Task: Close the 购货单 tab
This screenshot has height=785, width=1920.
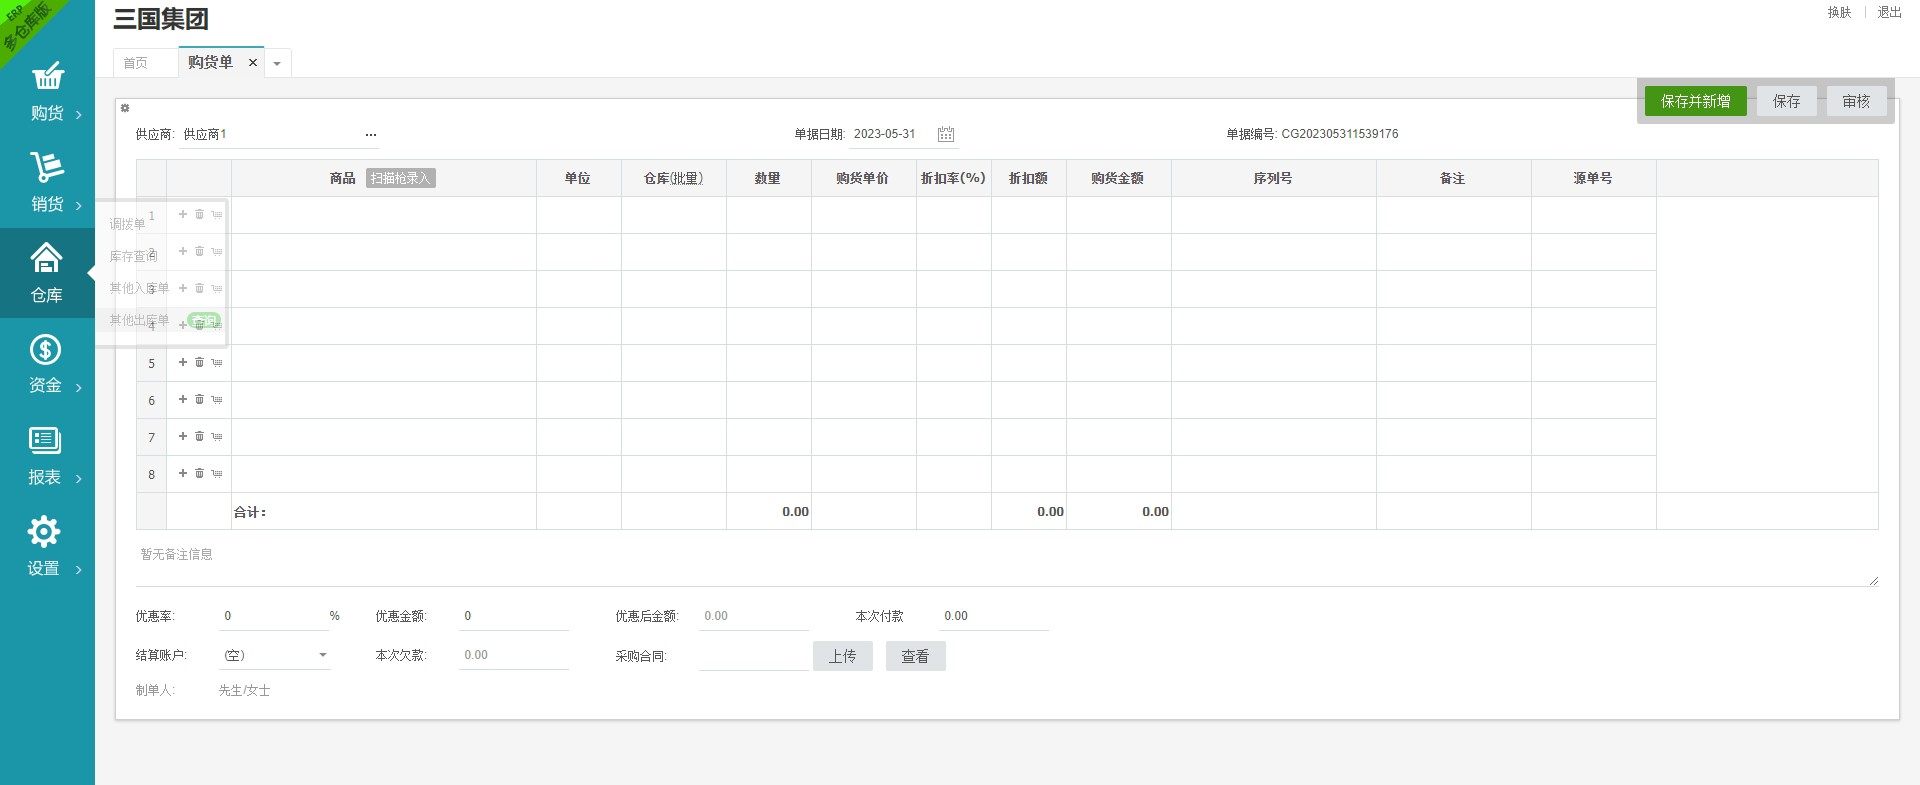Action: pos(253,63)
